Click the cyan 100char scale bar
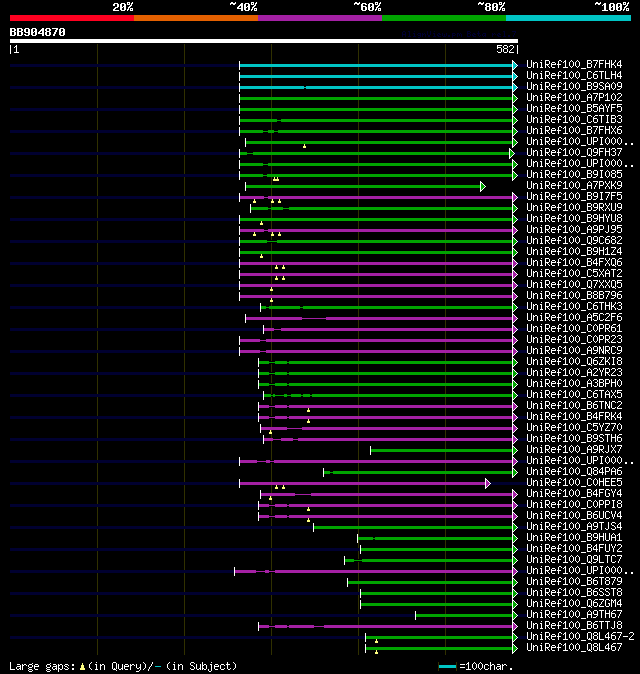 point(447,666)
